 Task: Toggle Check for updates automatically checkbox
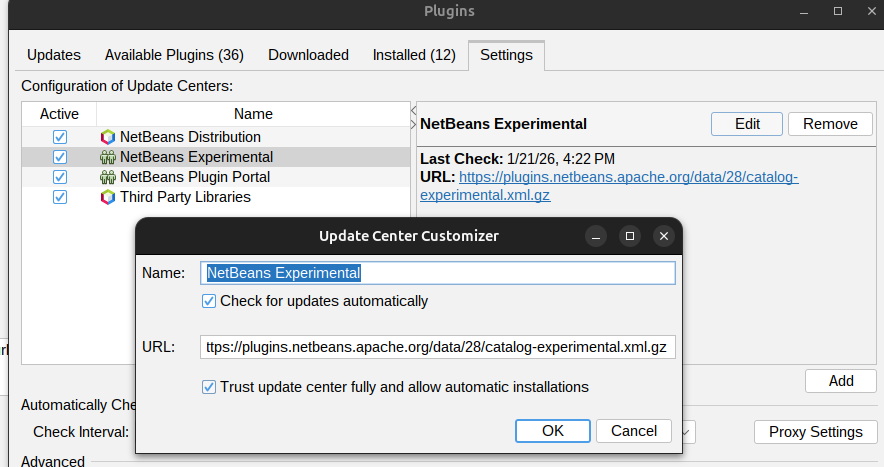pyautogui.click(x=209, y=301)
